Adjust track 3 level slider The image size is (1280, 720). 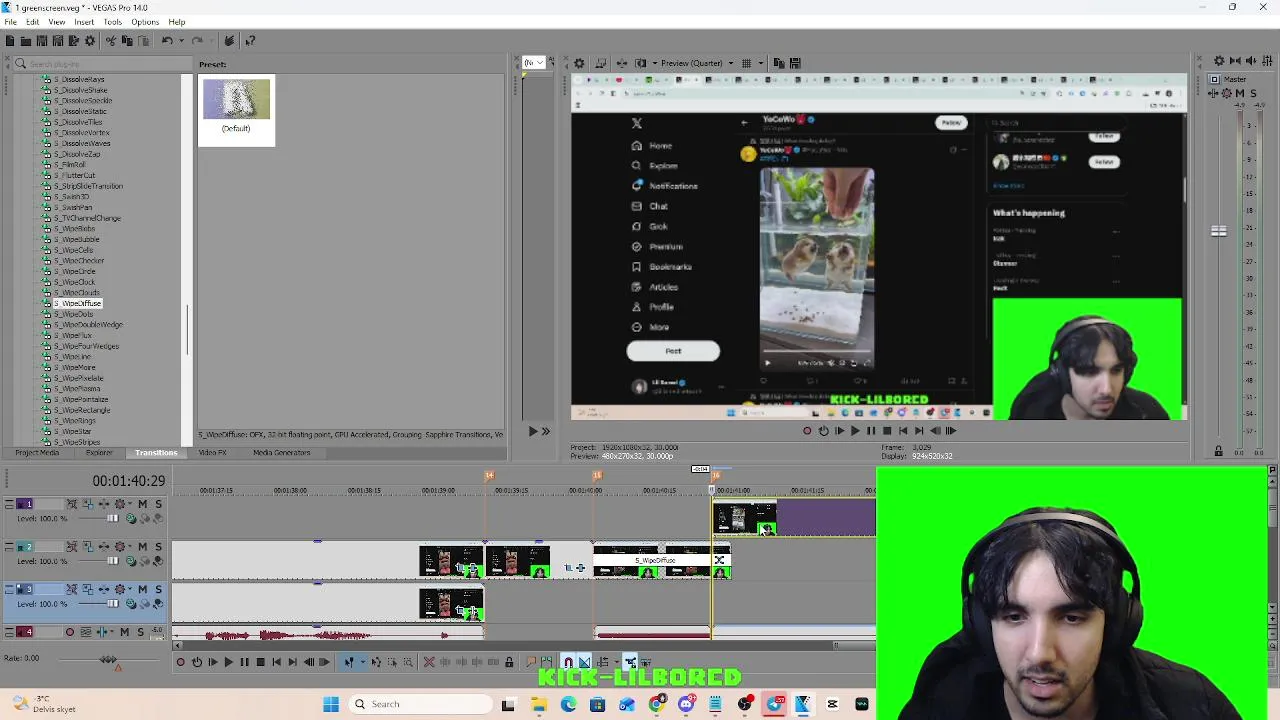pyautogui.click(x=113, y=604)
